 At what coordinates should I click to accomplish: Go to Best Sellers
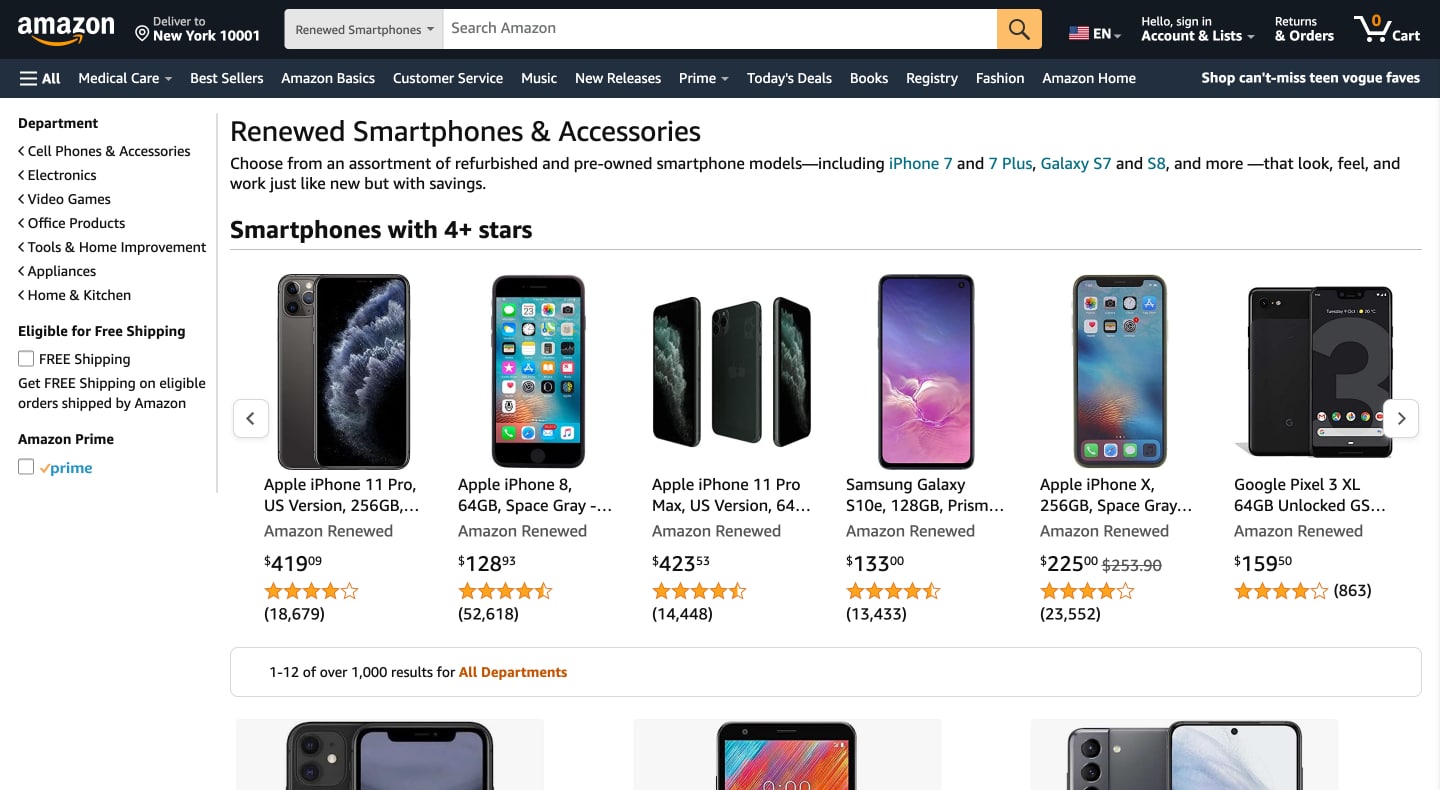pyautogui.click(x=227, y=78)
